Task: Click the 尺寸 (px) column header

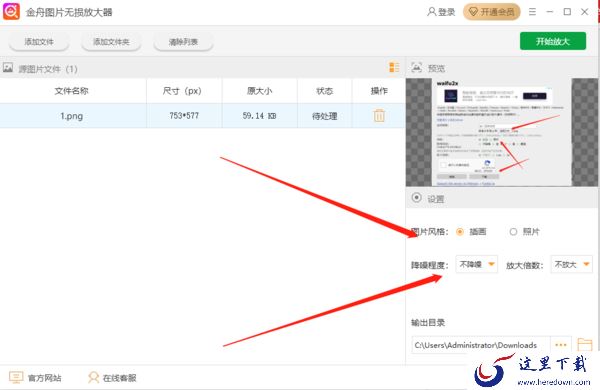Action: pyautogui.click(x=184, y=91)
